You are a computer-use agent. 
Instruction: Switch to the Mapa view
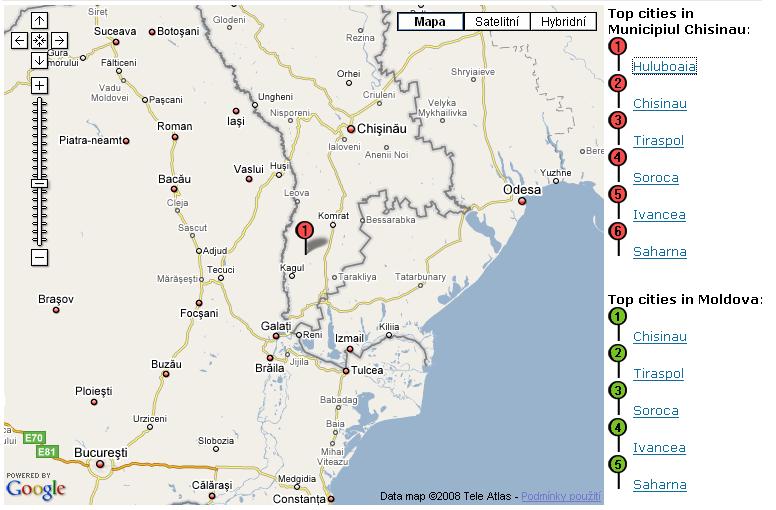430,22
